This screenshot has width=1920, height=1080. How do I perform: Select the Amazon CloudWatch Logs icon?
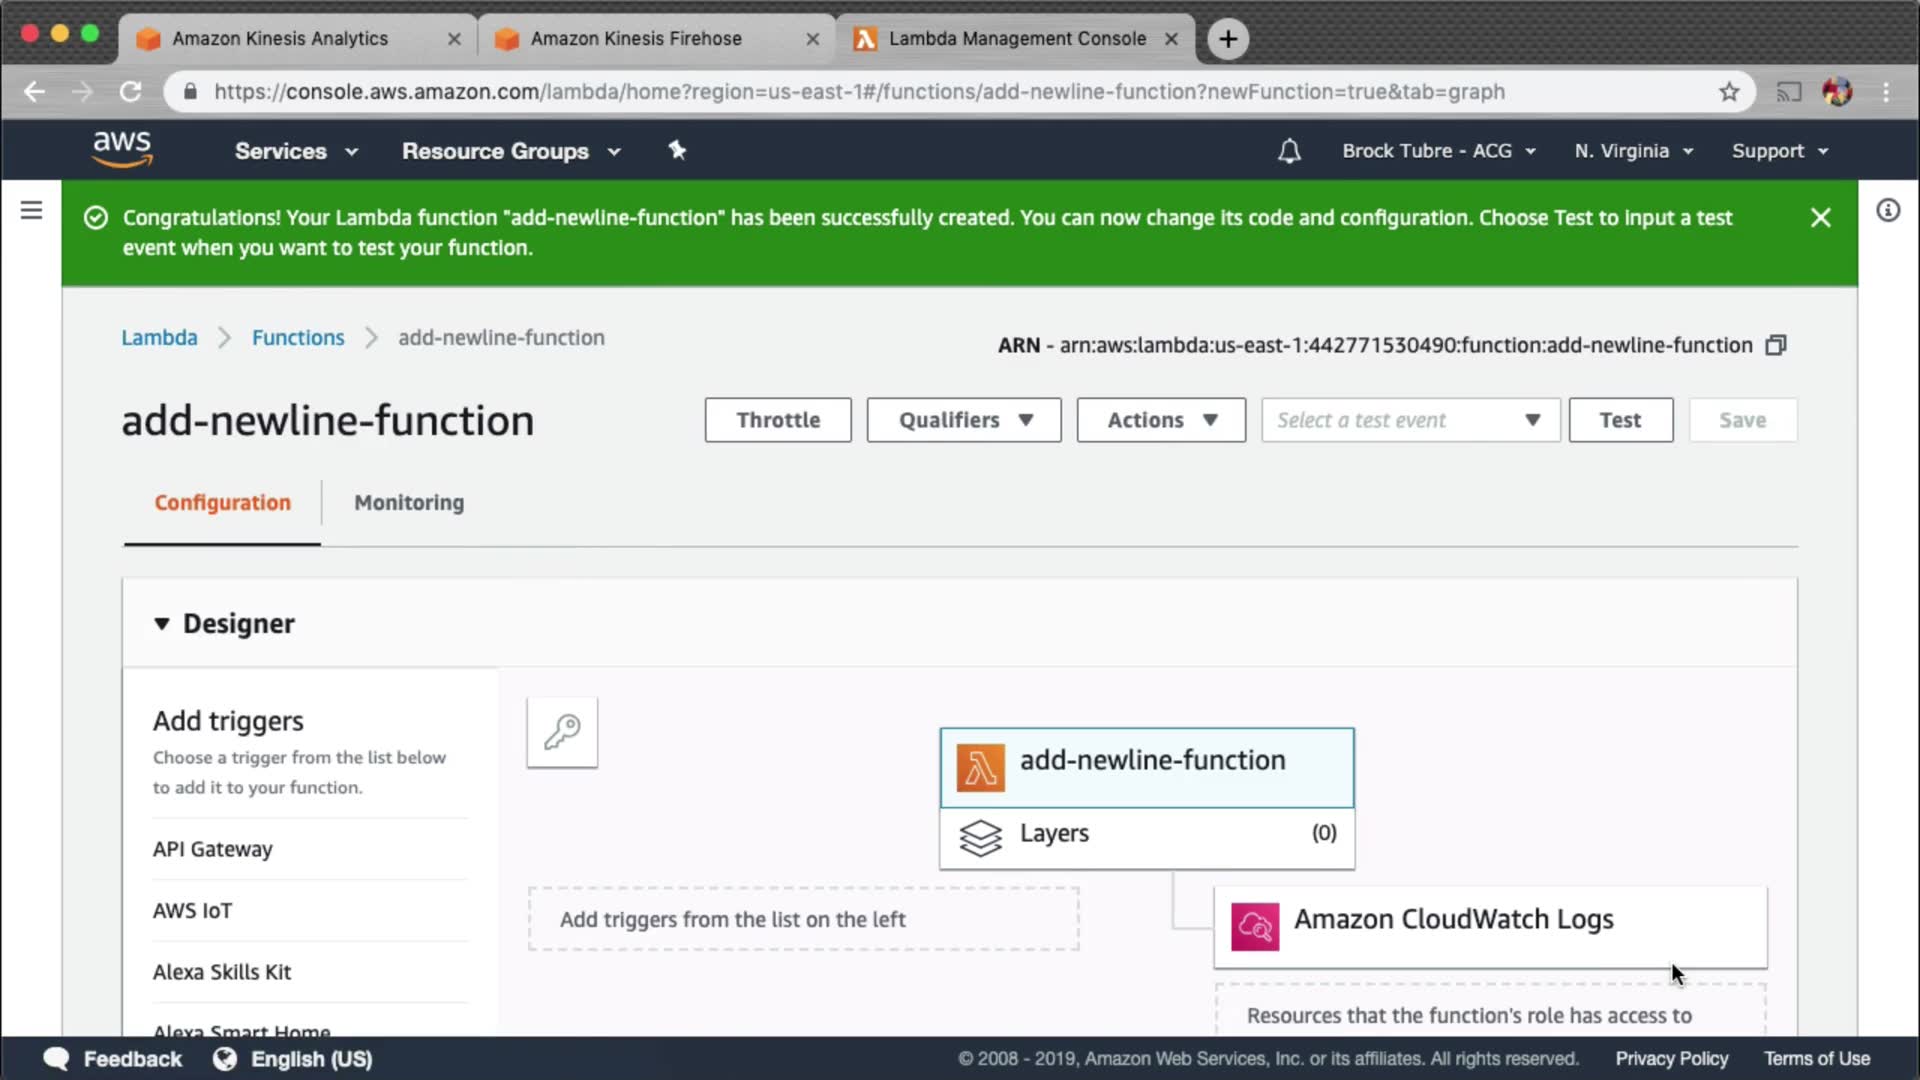[x=1254, y=926]
